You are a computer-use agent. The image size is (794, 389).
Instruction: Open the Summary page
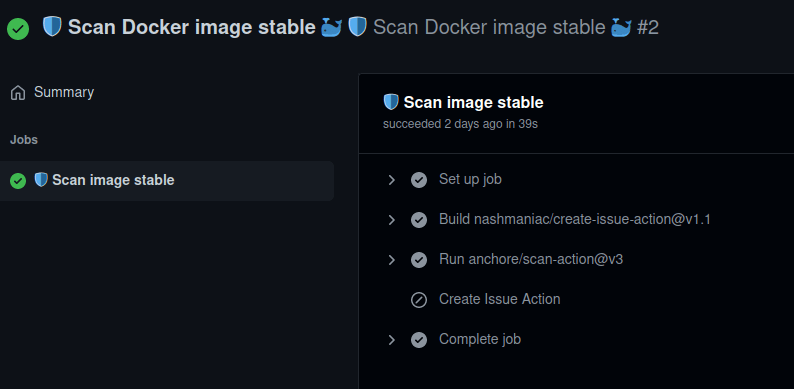[x=52, y=93]
